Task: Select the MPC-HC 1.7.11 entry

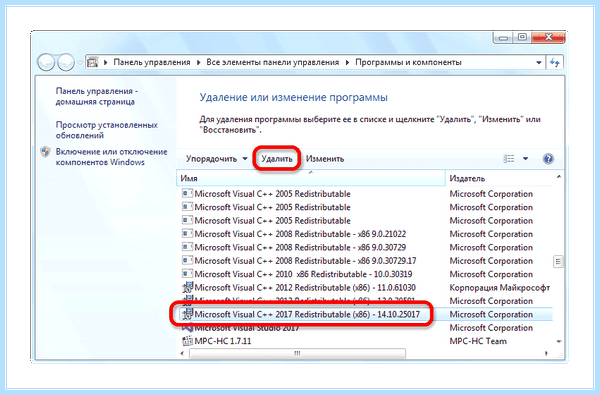Action: 365,341
